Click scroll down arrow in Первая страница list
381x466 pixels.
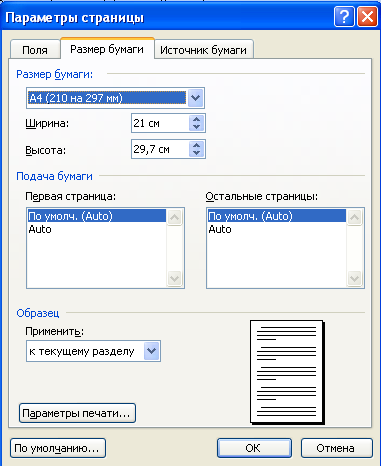tap(175, 278)
